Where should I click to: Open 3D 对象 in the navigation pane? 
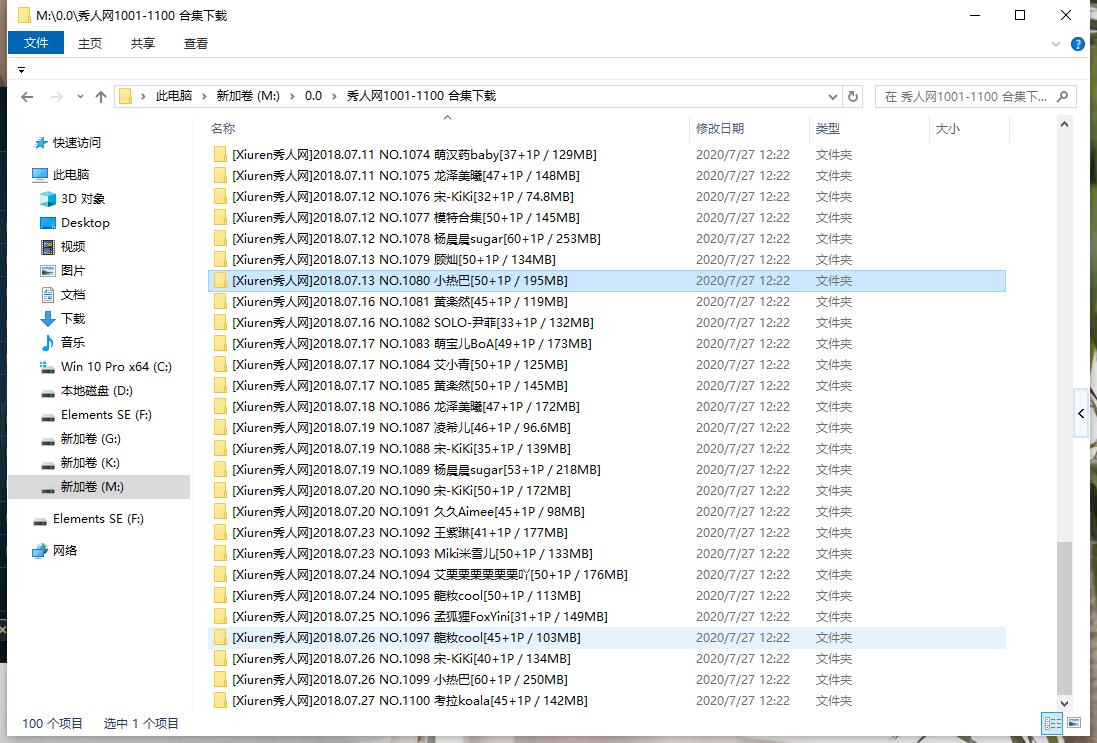tap(83, 199)
